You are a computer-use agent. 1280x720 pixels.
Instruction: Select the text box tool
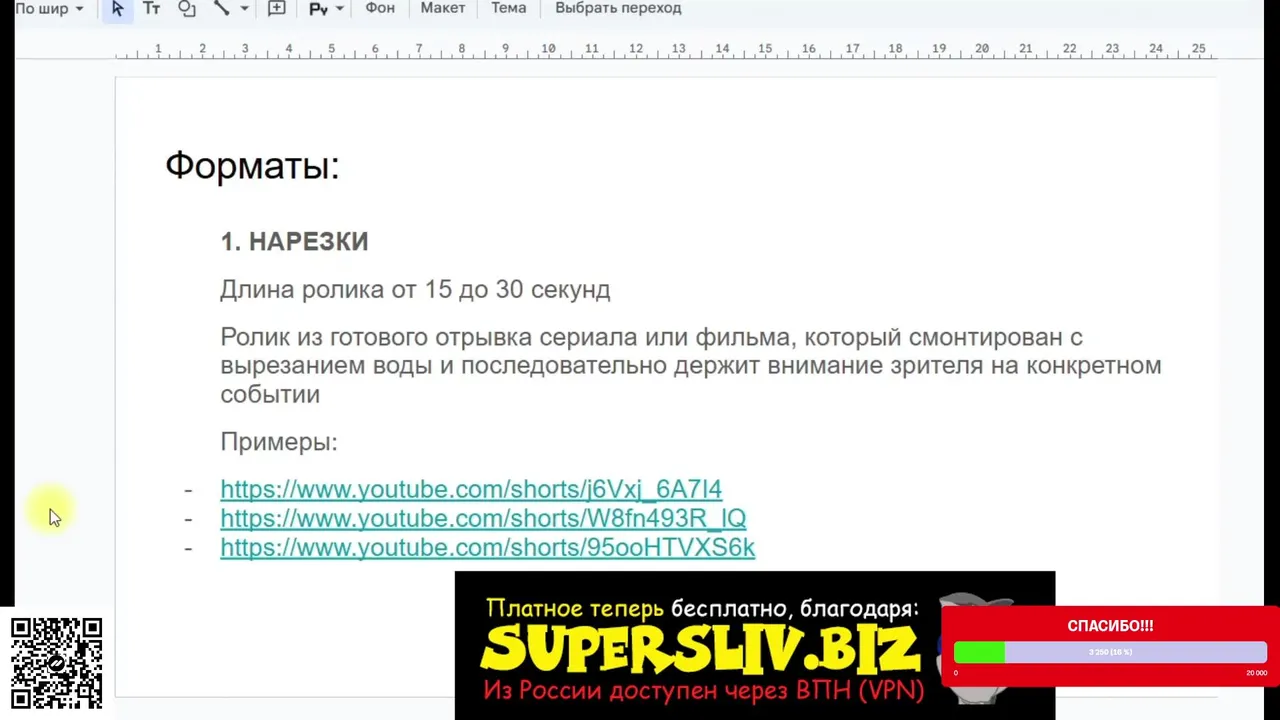tap(151, 8)
